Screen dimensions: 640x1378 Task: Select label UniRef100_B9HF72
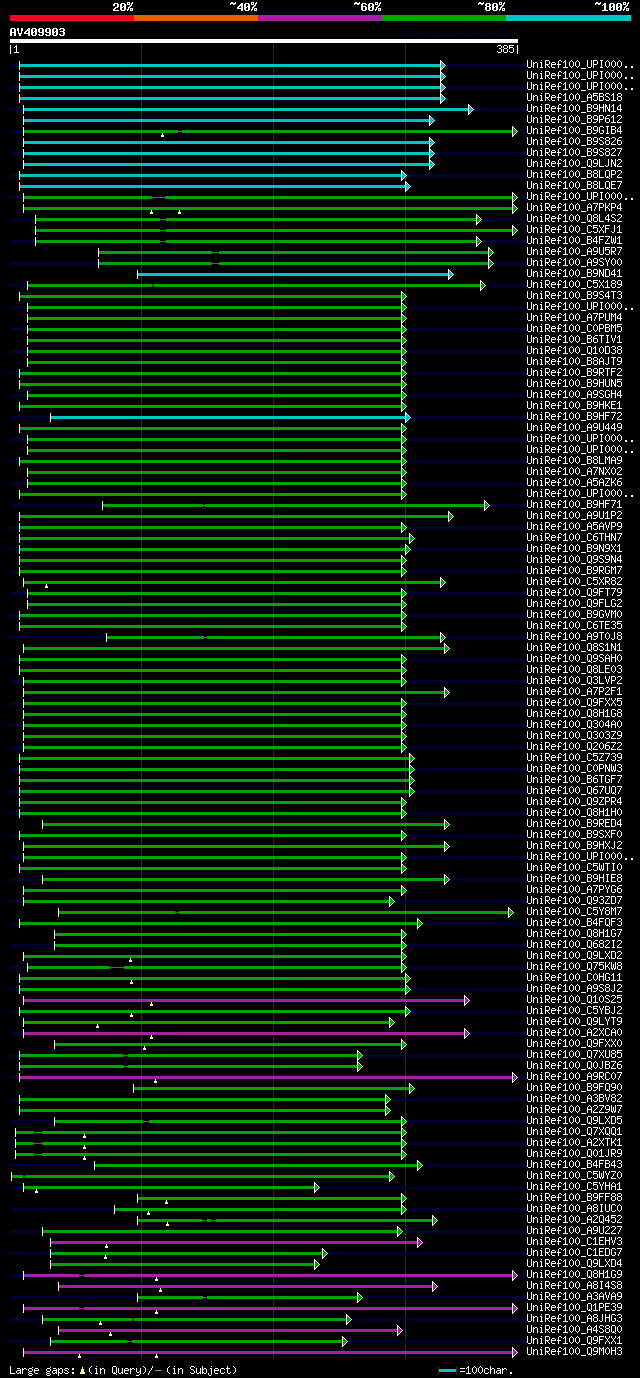pos(576,417)
